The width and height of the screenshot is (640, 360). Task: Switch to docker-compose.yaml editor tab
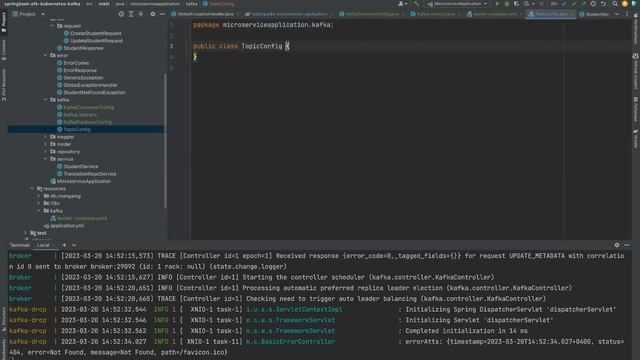click(x=494, y=14)
